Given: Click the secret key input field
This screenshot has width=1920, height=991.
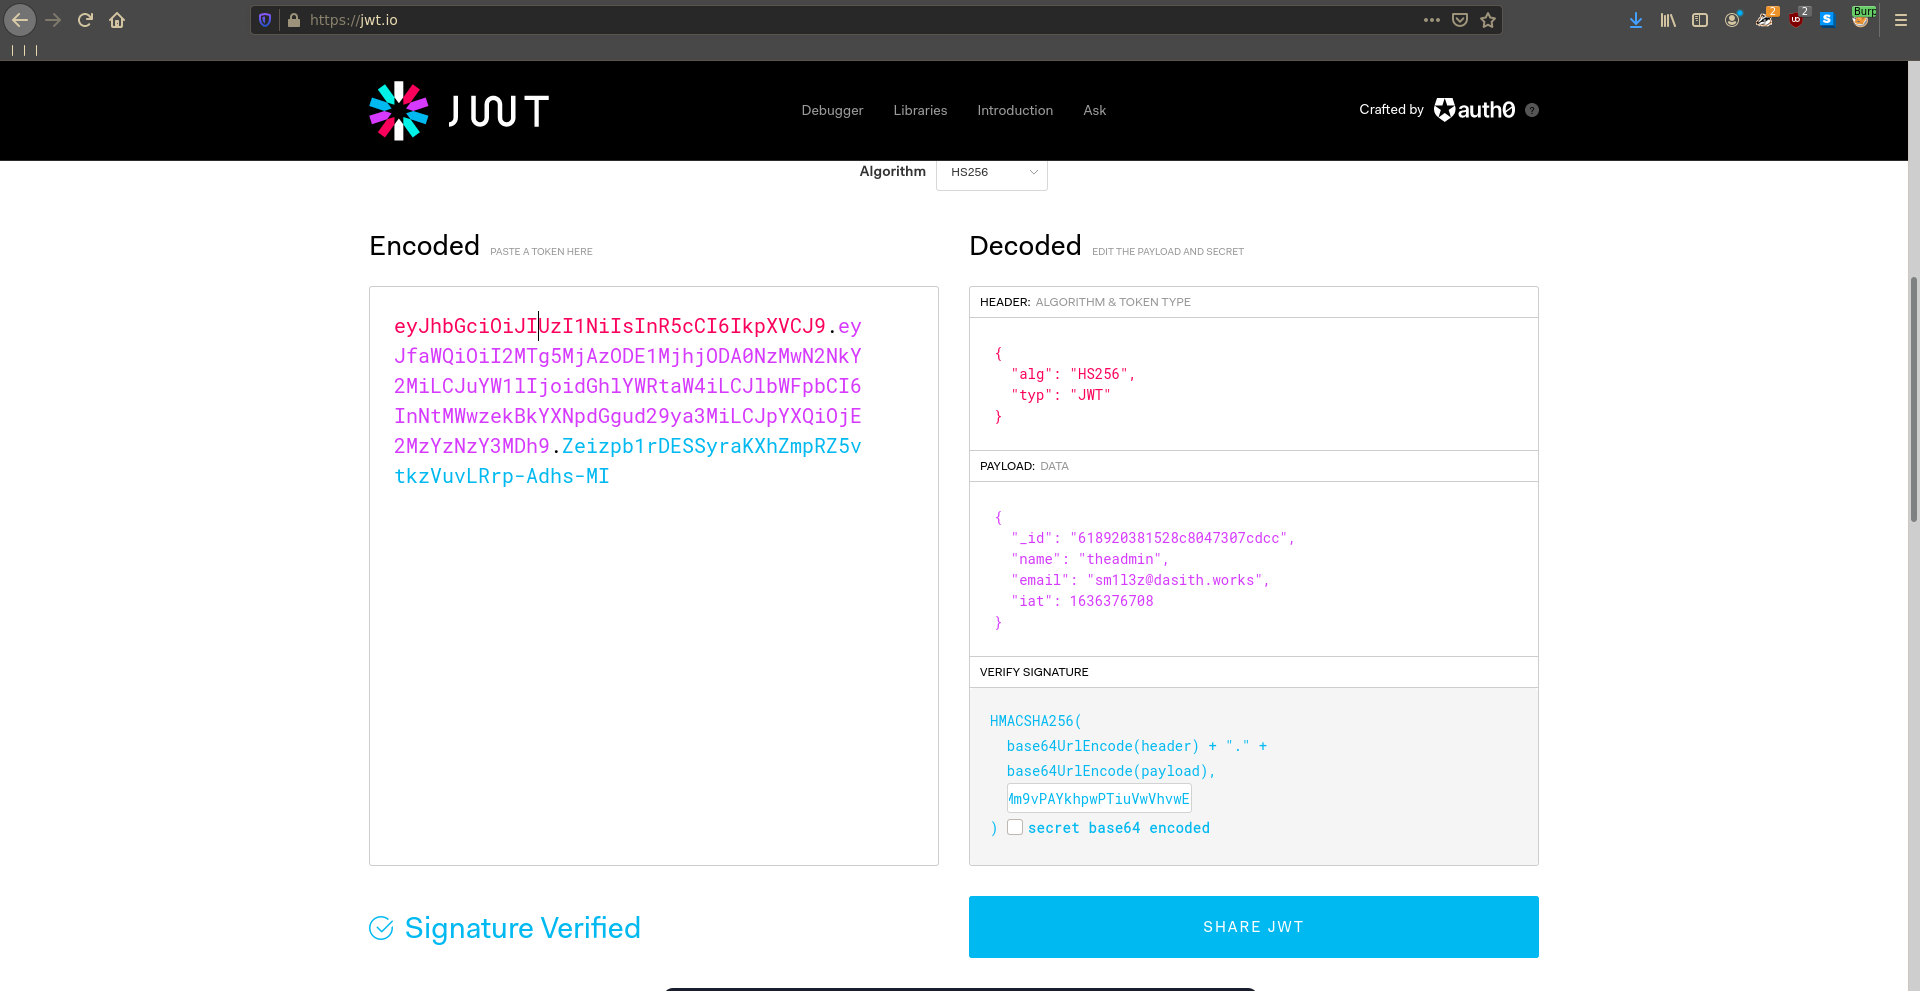Looking at the screenshot, I should [x=1099, y=798].
